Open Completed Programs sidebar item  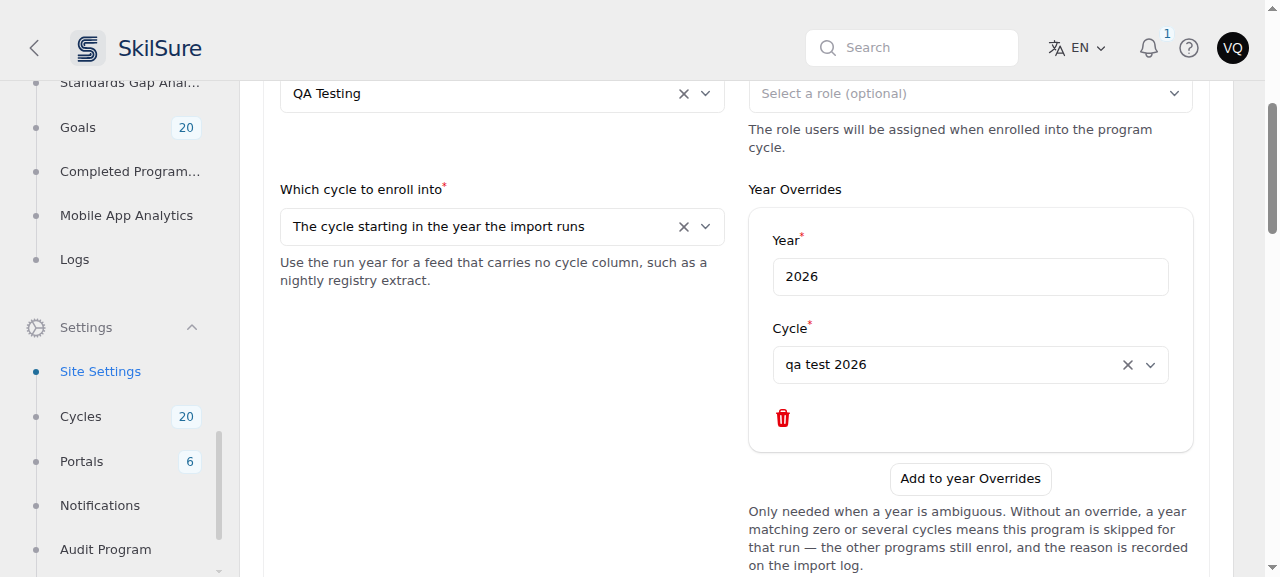point(130,172)
